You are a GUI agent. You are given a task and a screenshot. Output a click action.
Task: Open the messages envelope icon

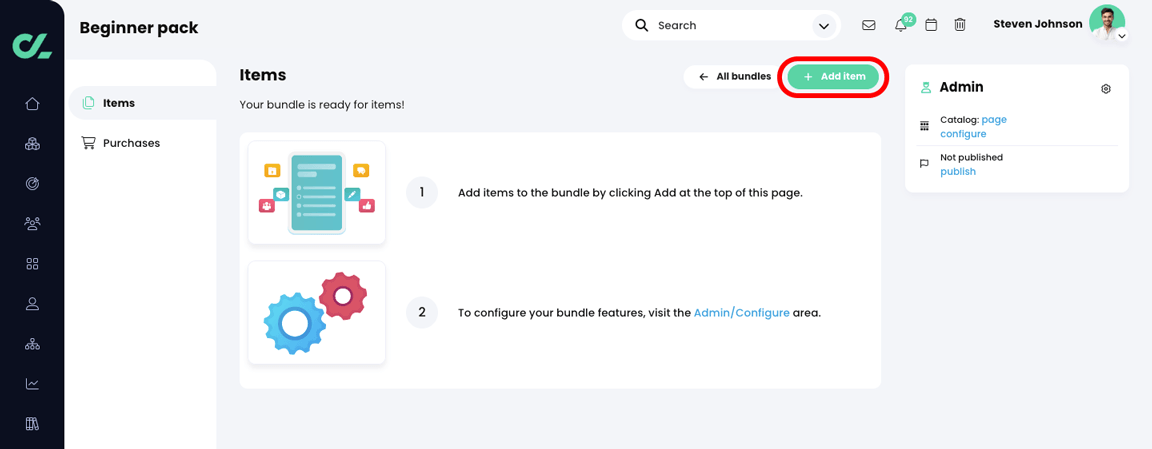coord(868,25)
